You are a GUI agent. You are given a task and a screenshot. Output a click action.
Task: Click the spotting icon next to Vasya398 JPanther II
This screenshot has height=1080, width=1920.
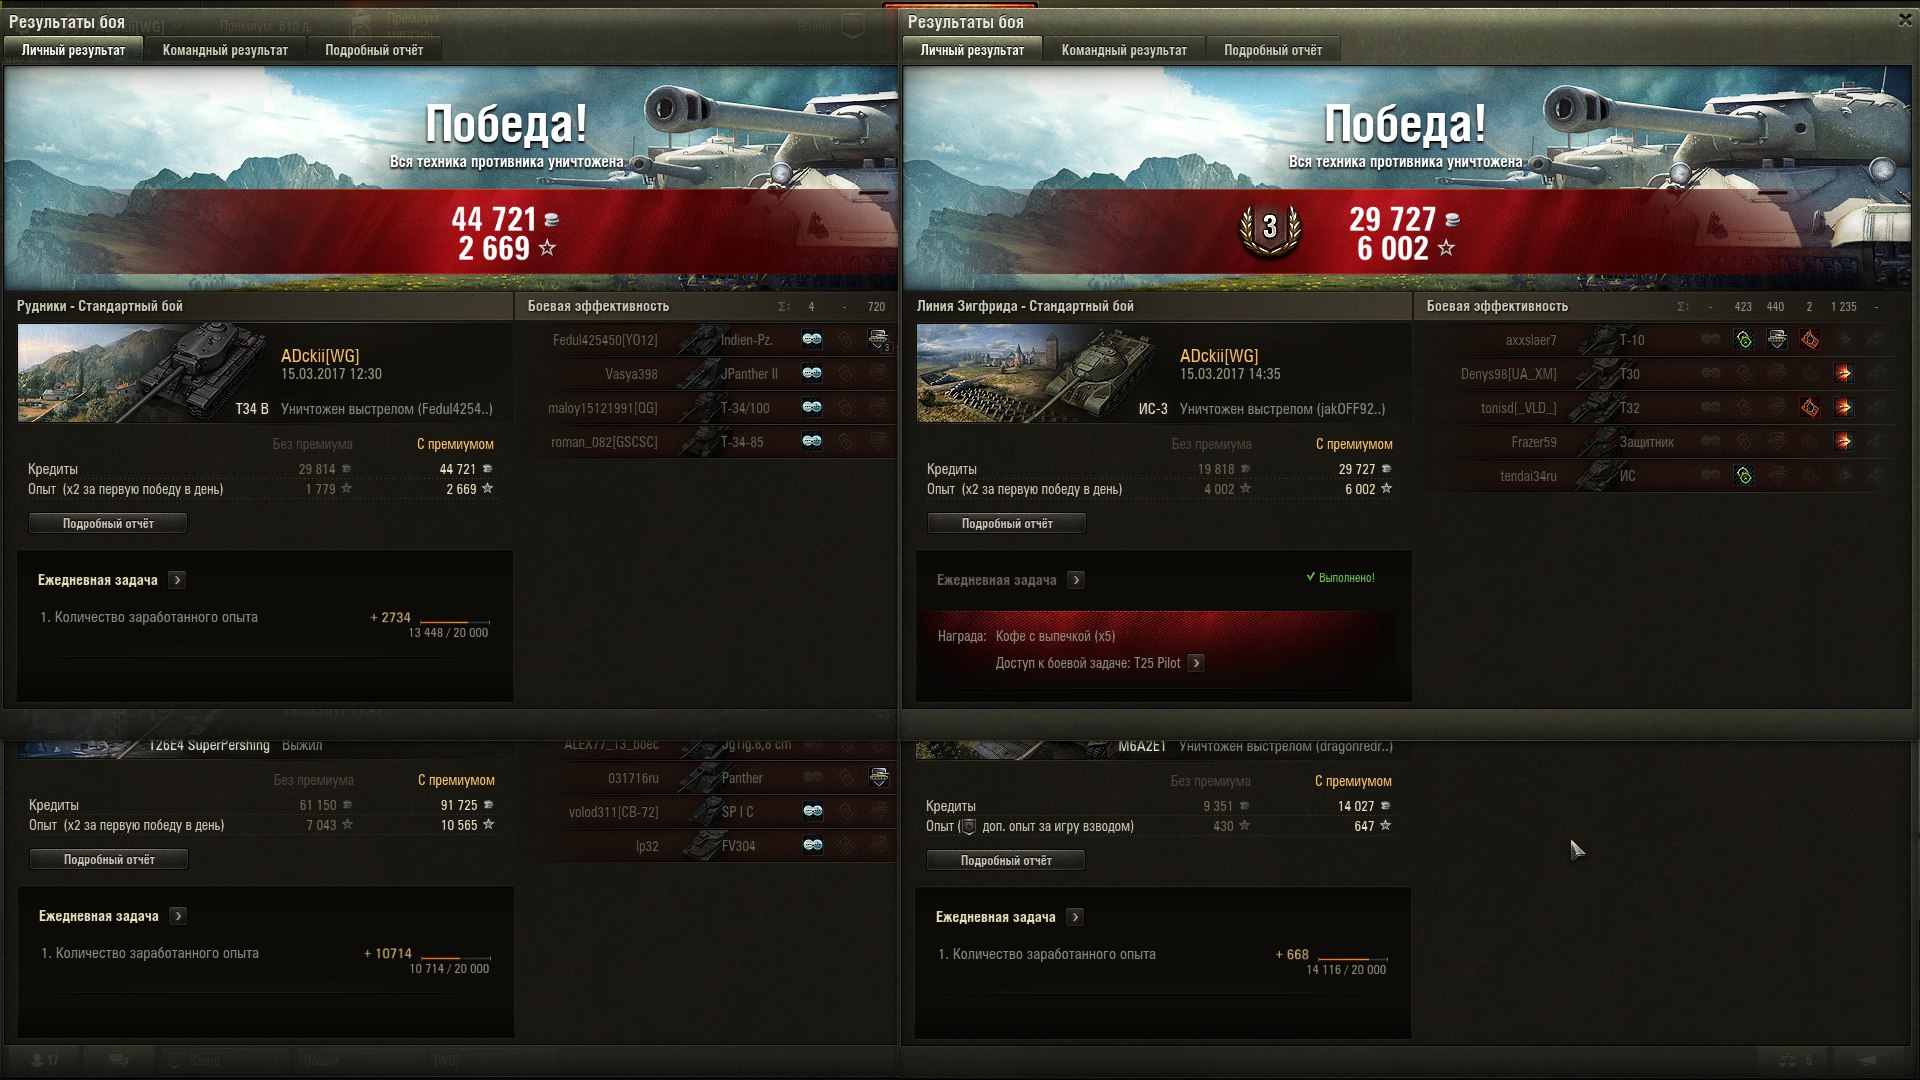pos(812,373)
